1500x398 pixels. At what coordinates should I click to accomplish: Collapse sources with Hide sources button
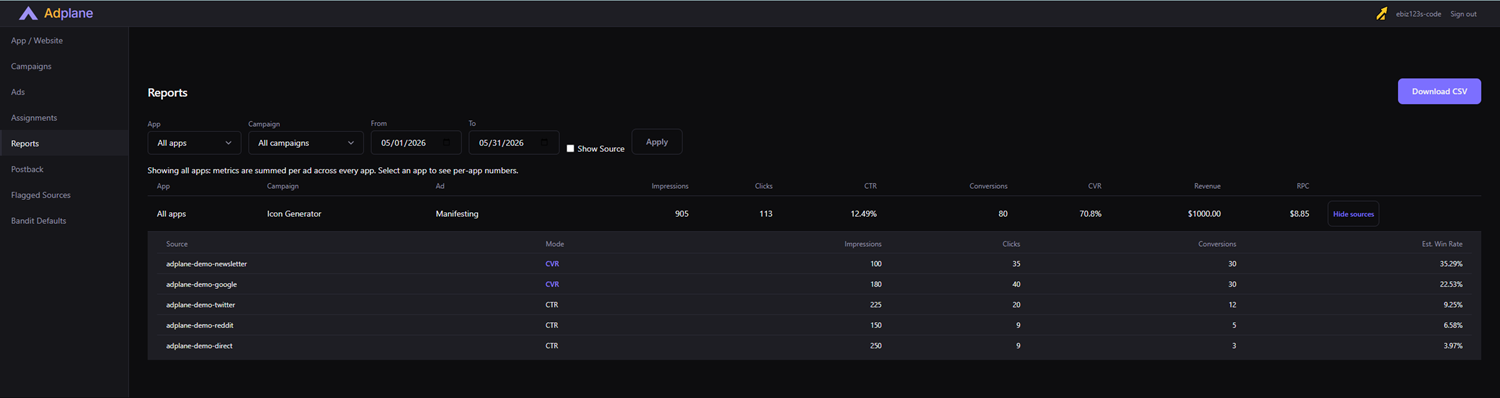pyautogui.click(x=1353, y=214)
